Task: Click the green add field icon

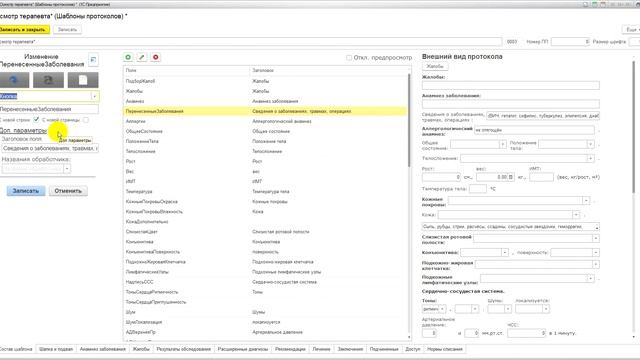Action: (128, 58)
